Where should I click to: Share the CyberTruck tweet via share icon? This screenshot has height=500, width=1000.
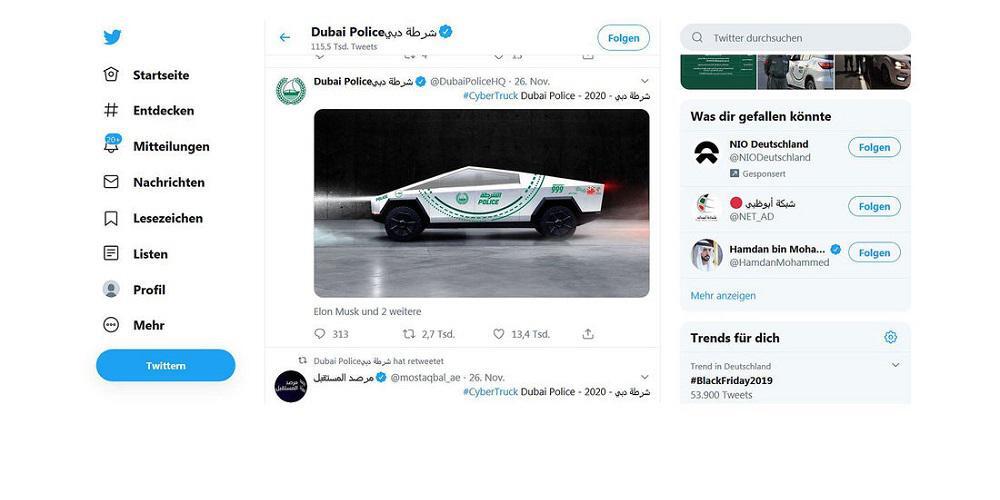(x=588, y=334)
